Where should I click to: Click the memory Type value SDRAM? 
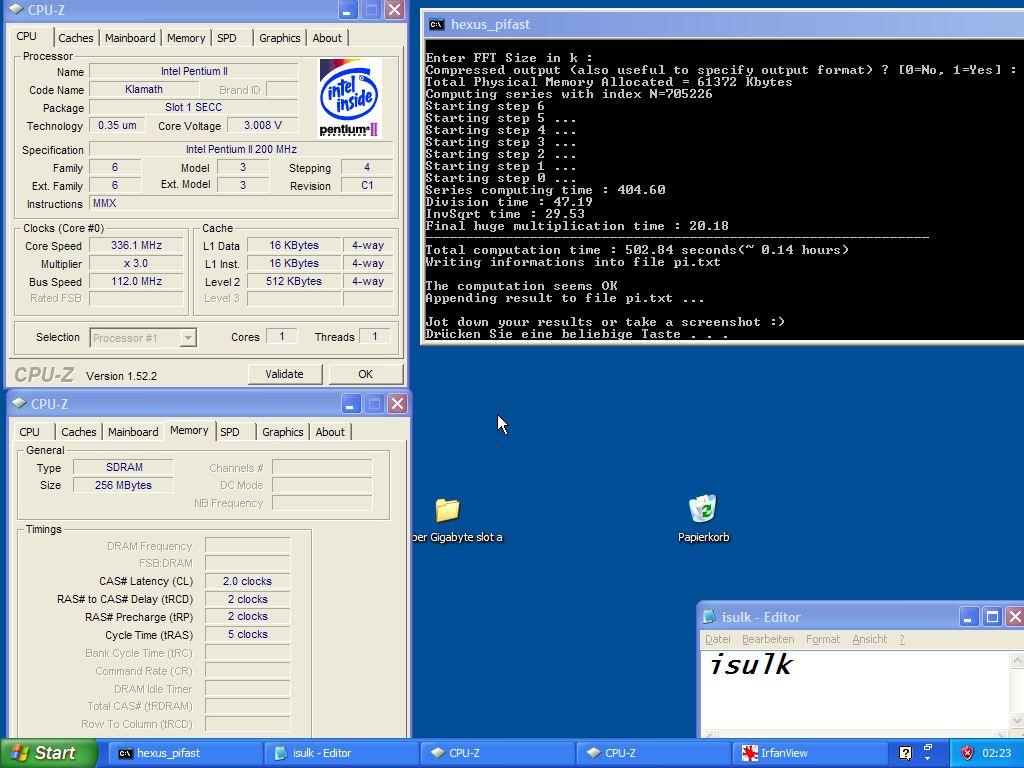[x=124, y=467]
